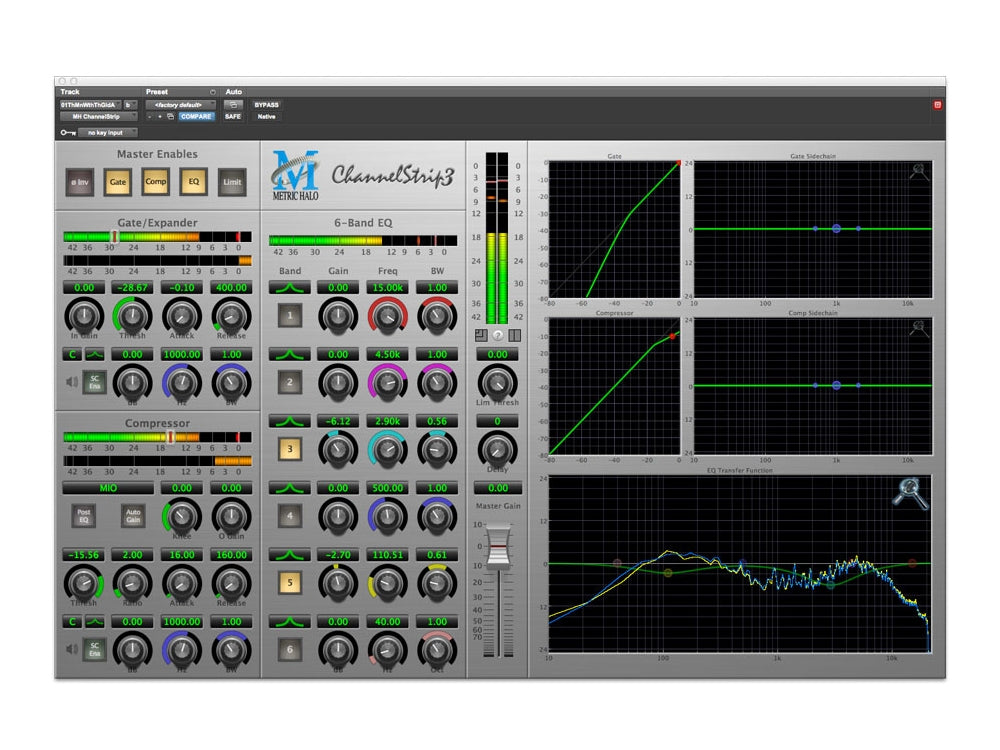The image size is (1000, 750).
Task: Click the compressor sidechain listen speaker icon
Action: (72, 649)
